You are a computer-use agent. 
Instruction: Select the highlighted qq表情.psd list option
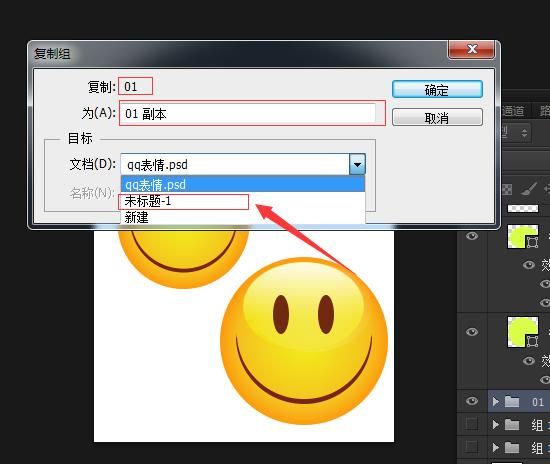(243, 184)
